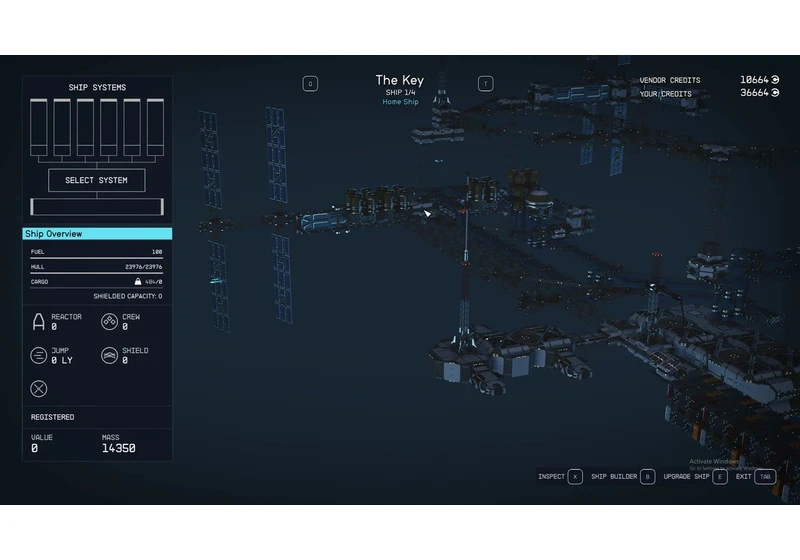
Task: Click the vendor credits value 10664
Action: (x=754, y=80)
